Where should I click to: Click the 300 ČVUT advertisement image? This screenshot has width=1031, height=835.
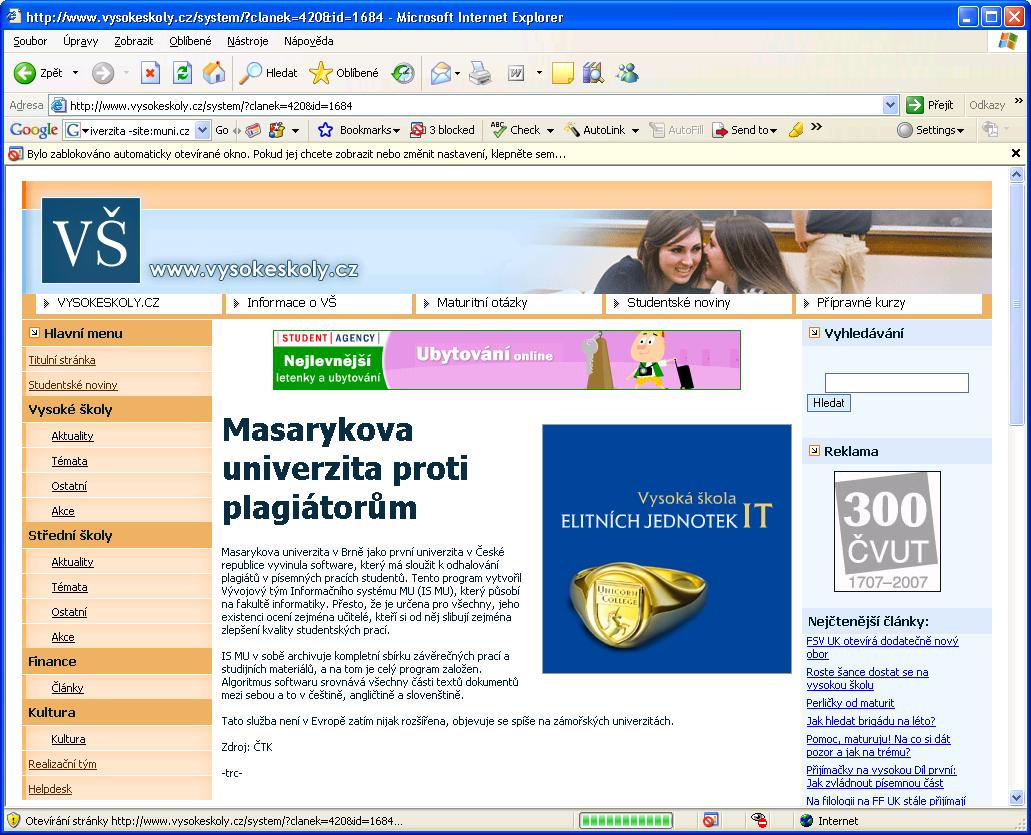[887, 531]
